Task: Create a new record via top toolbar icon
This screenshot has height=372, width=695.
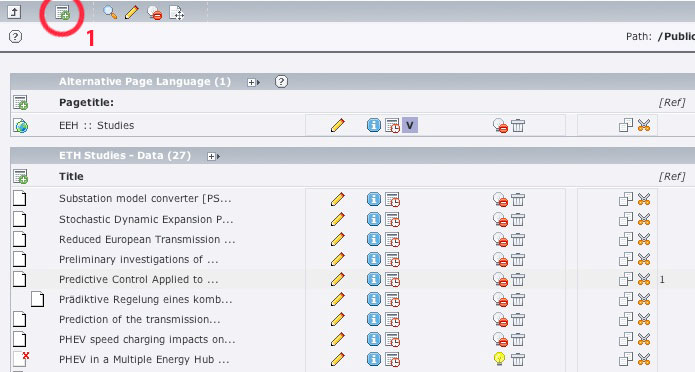Action: [x=62, y=13]
